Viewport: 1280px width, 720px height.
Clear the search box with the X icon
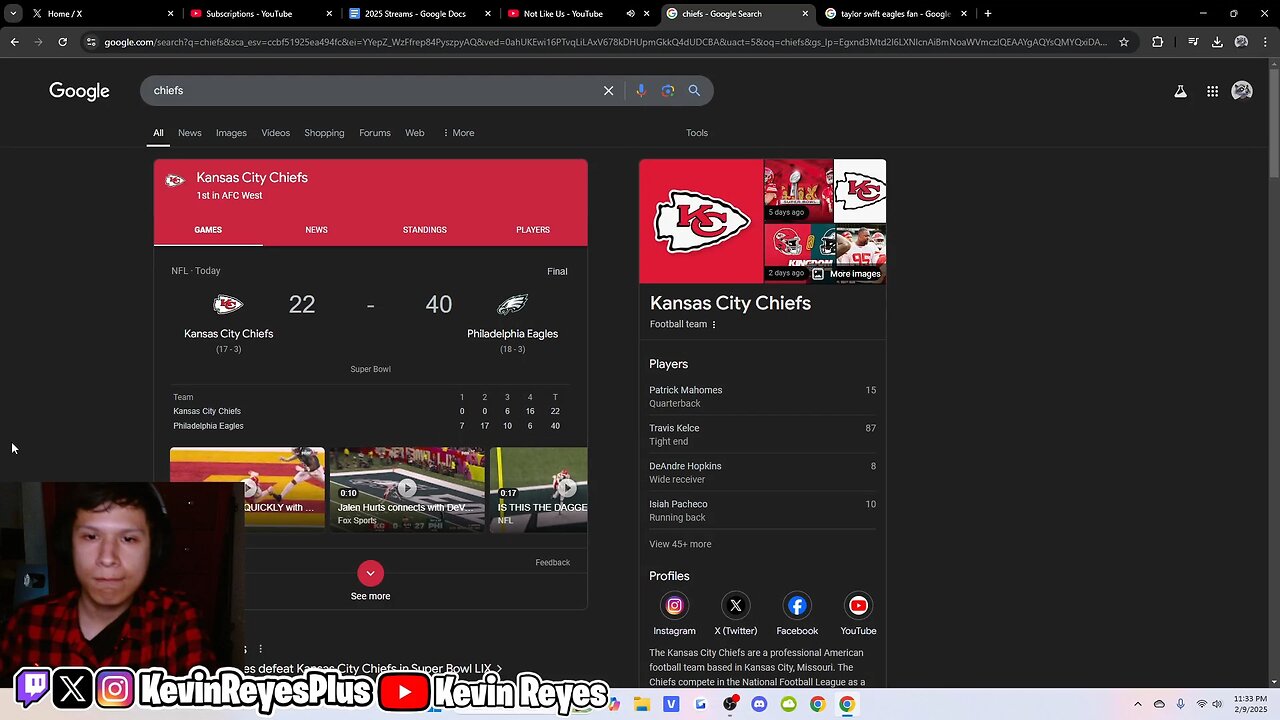(608, 91)
